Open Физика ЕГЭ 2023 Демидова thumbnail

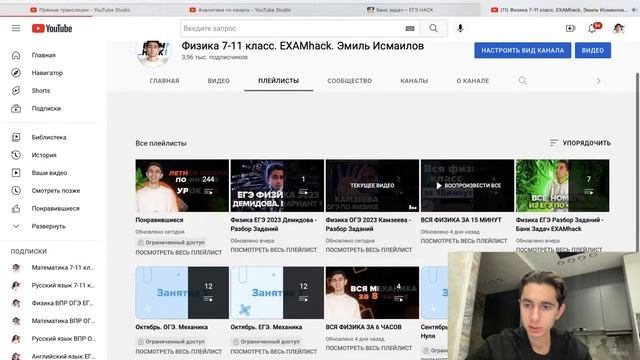pos(277,185)
